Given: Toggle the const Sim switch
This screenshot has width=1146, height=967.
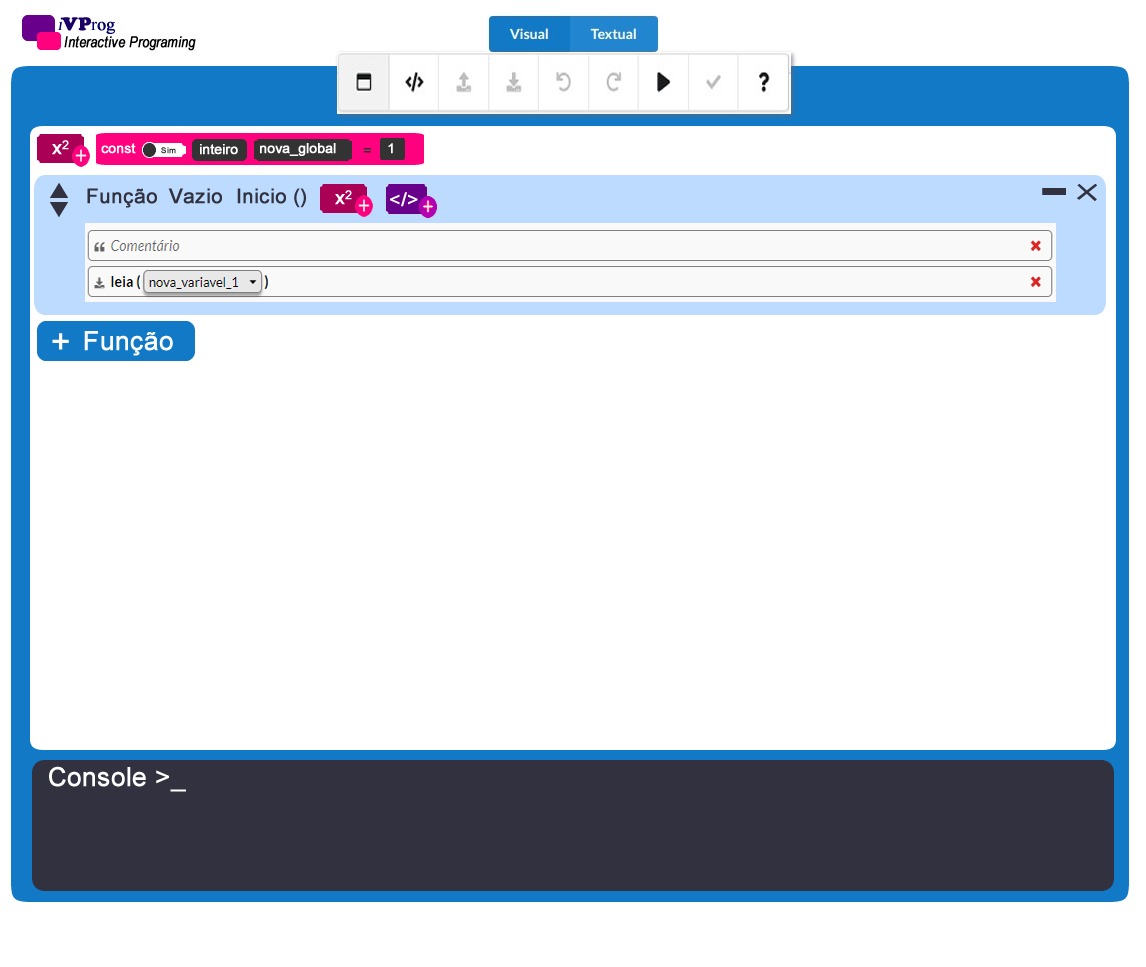Looking at the screenshot, I should 163,150.
